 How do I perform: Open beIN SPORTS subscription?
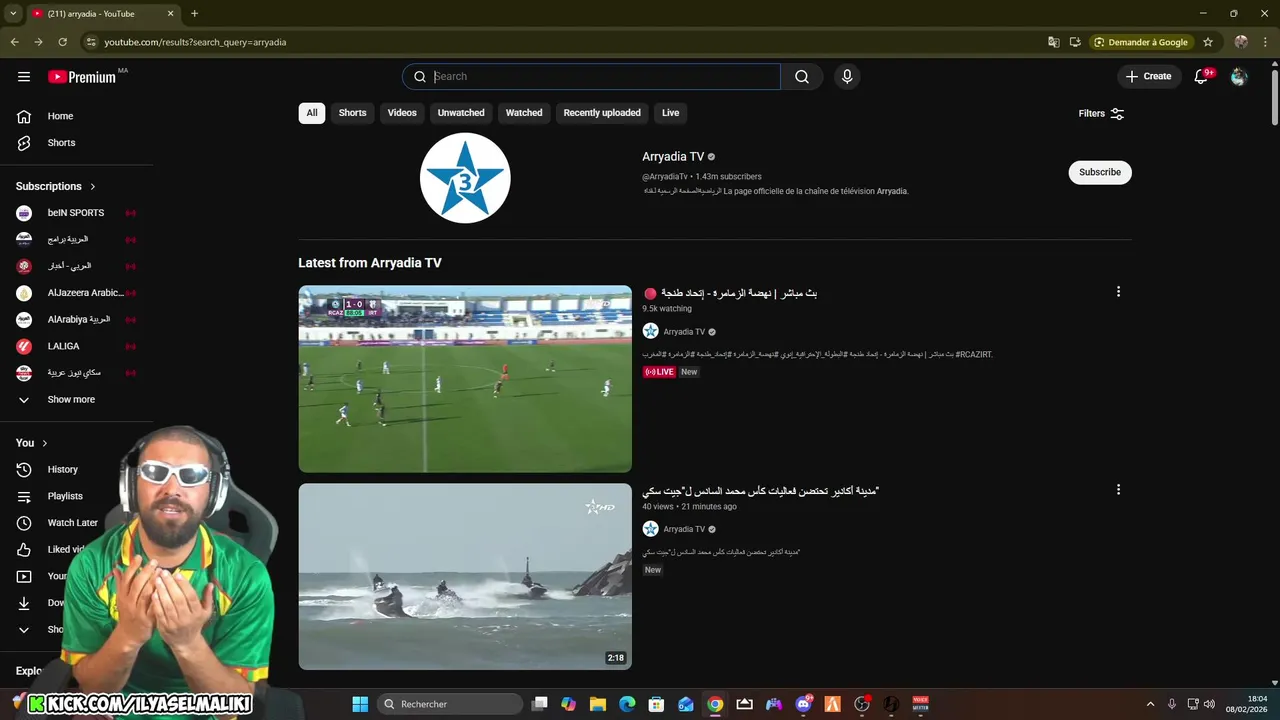point(76,213)
